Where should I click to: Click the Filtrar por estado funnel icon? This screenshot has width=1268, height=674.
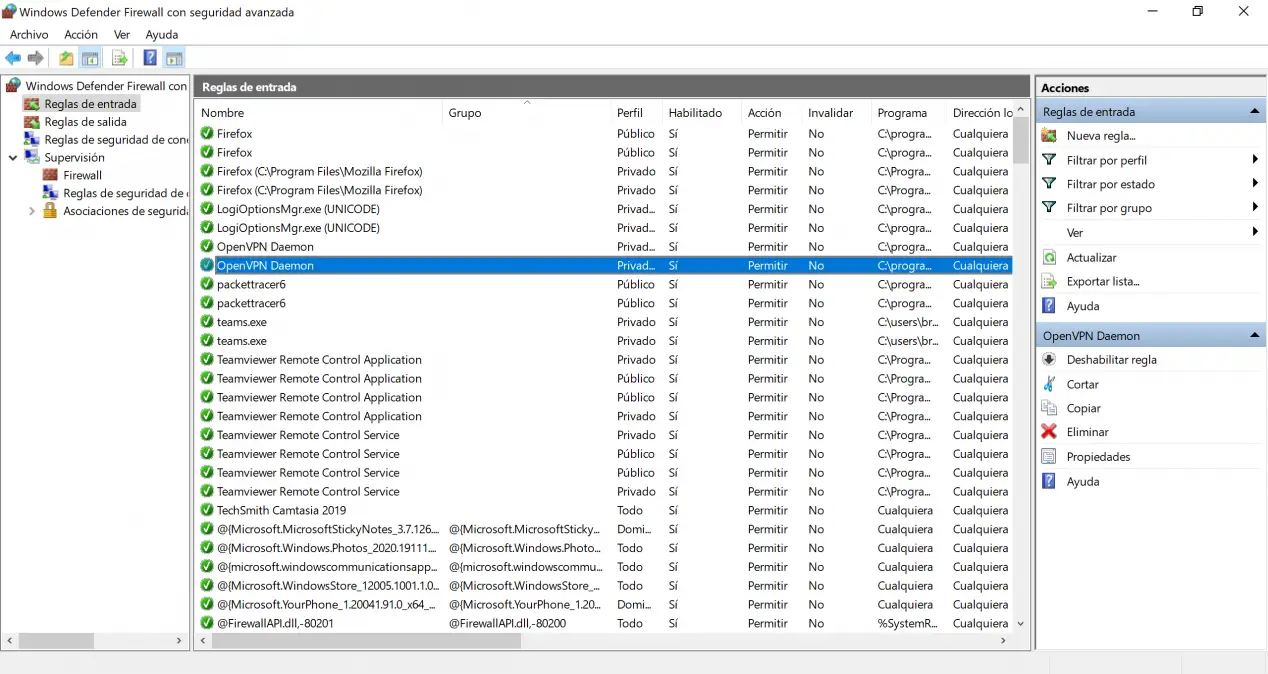point(1049,183)
